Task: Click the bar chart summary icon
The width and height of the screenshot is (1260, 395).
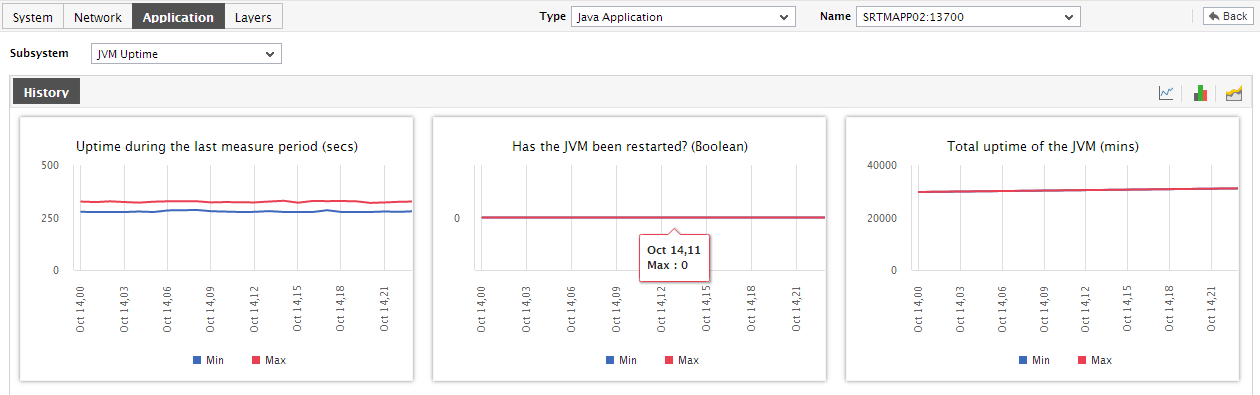Action: (1200, 93)
